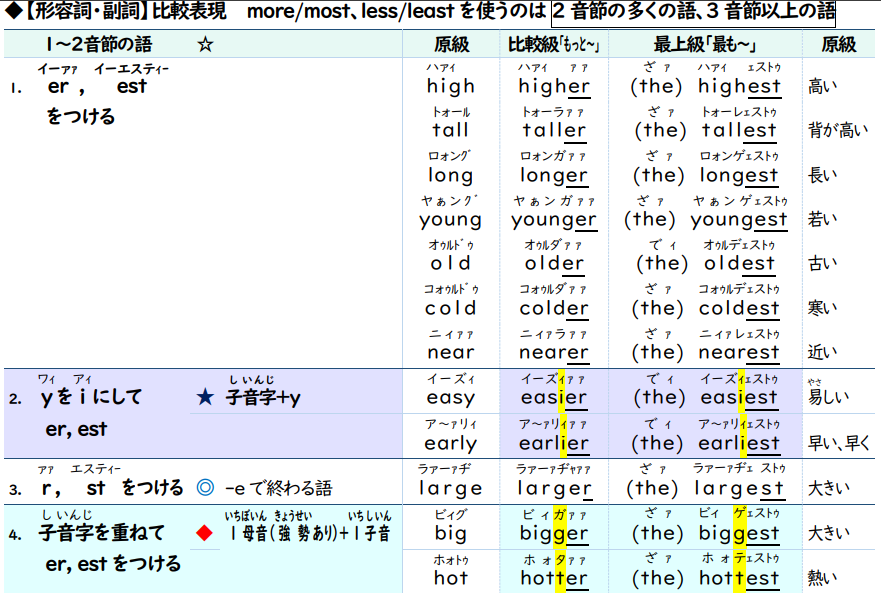Click the solid blue star beside 子音字+y

point(205,398)
